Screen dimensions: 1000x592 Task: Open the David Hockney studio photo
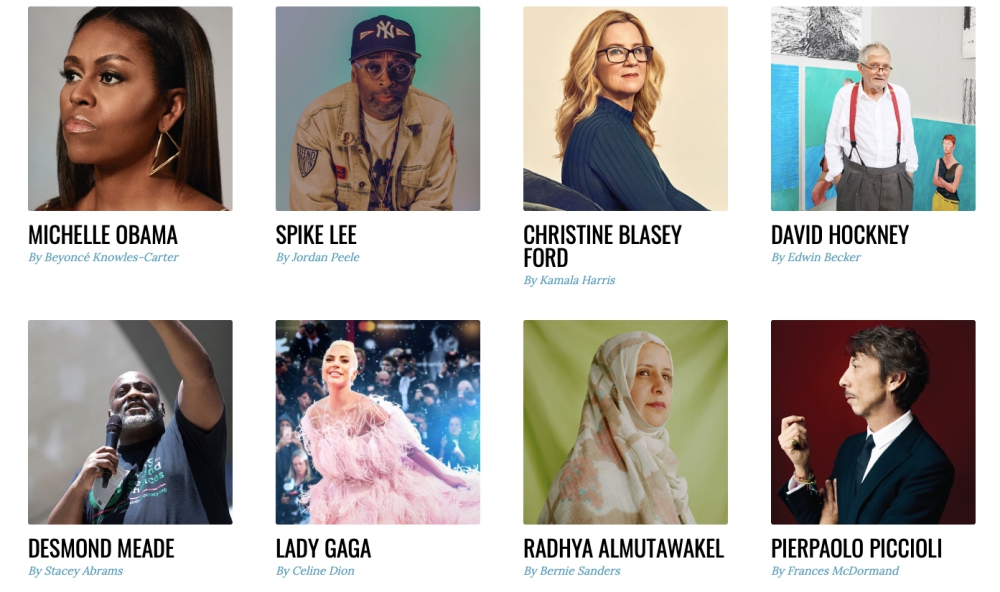pyautogui.click(x=873, y=108)
